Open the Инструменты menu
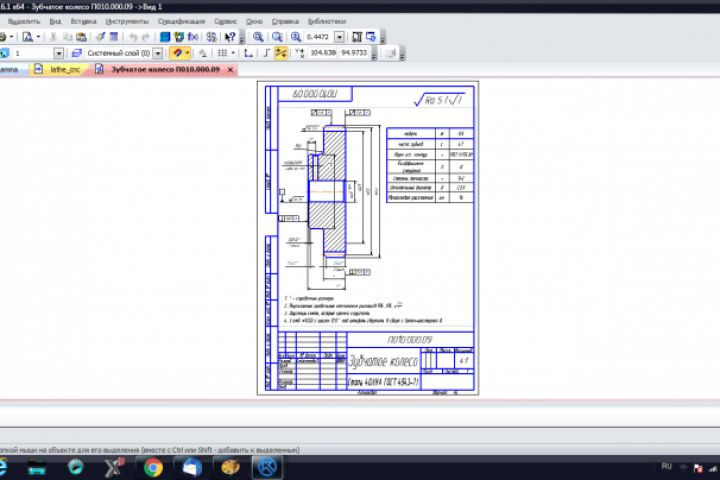 pyautogui.click(x=126, y=20)
